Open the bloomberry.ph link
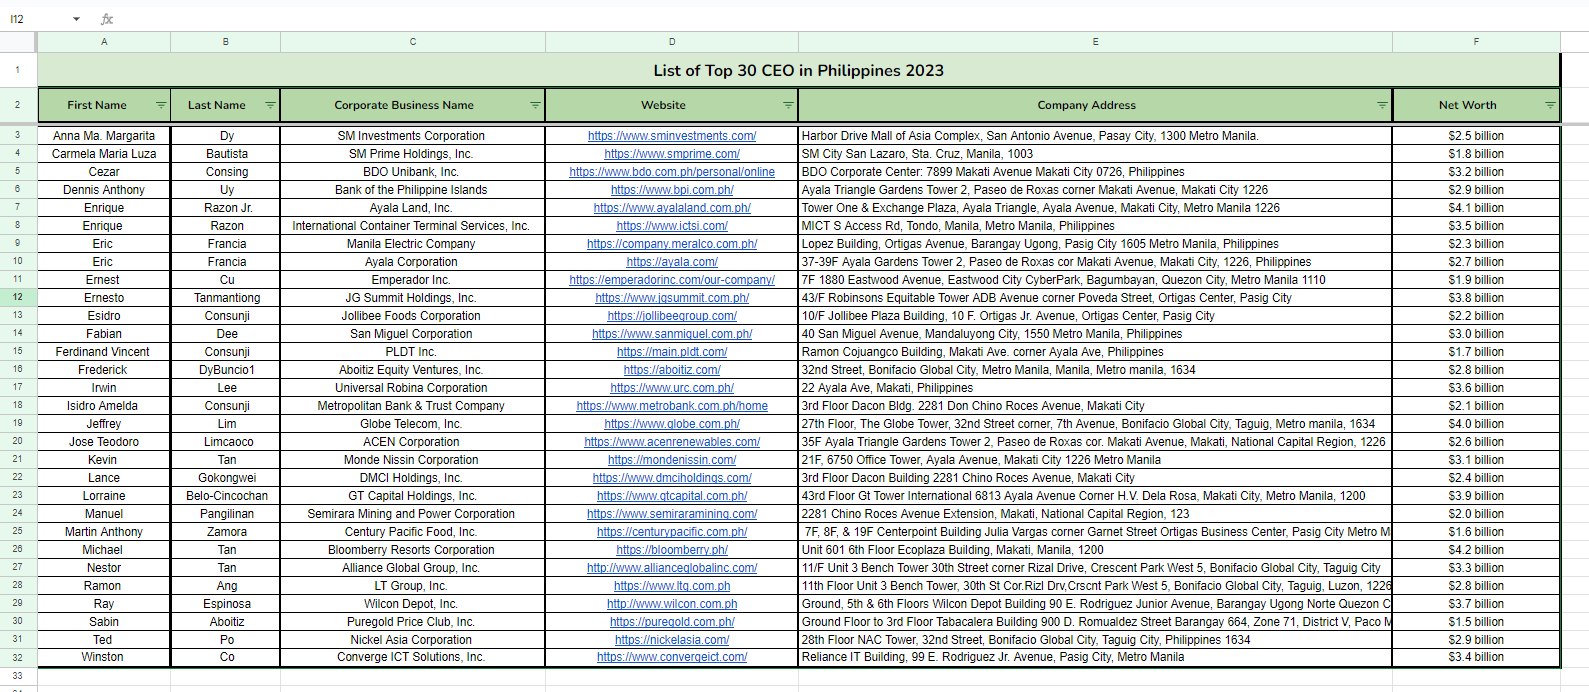 pos(672,550)
